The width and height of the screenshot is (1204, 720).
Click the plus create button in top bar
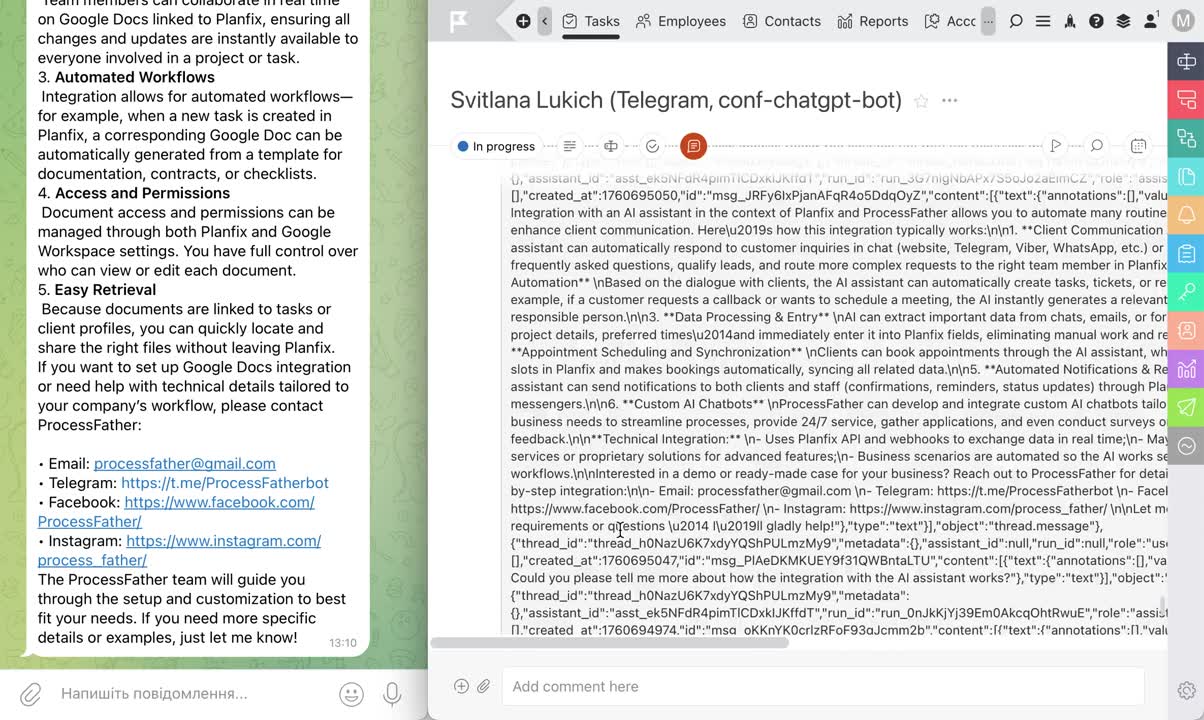click(523, 21)
